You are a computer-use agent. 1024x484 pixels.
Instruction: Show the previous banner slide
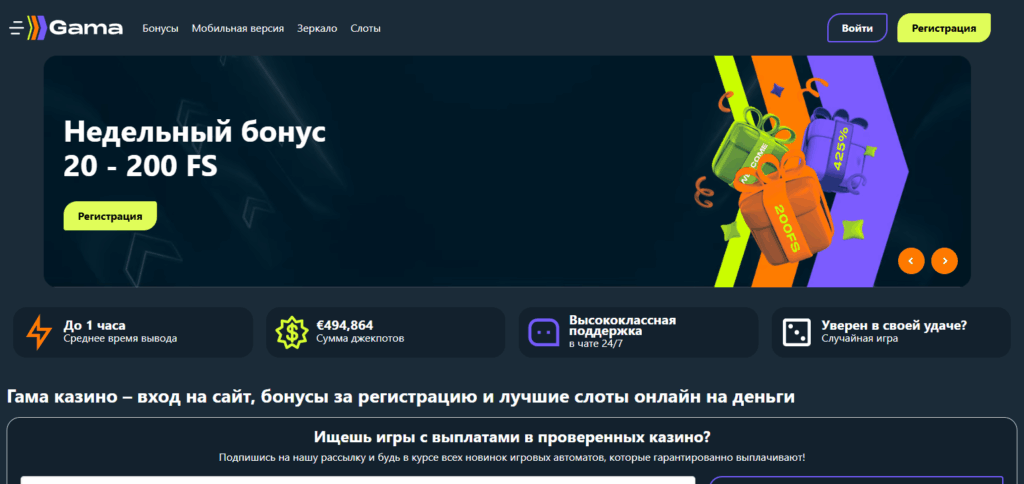click(911, 261)
